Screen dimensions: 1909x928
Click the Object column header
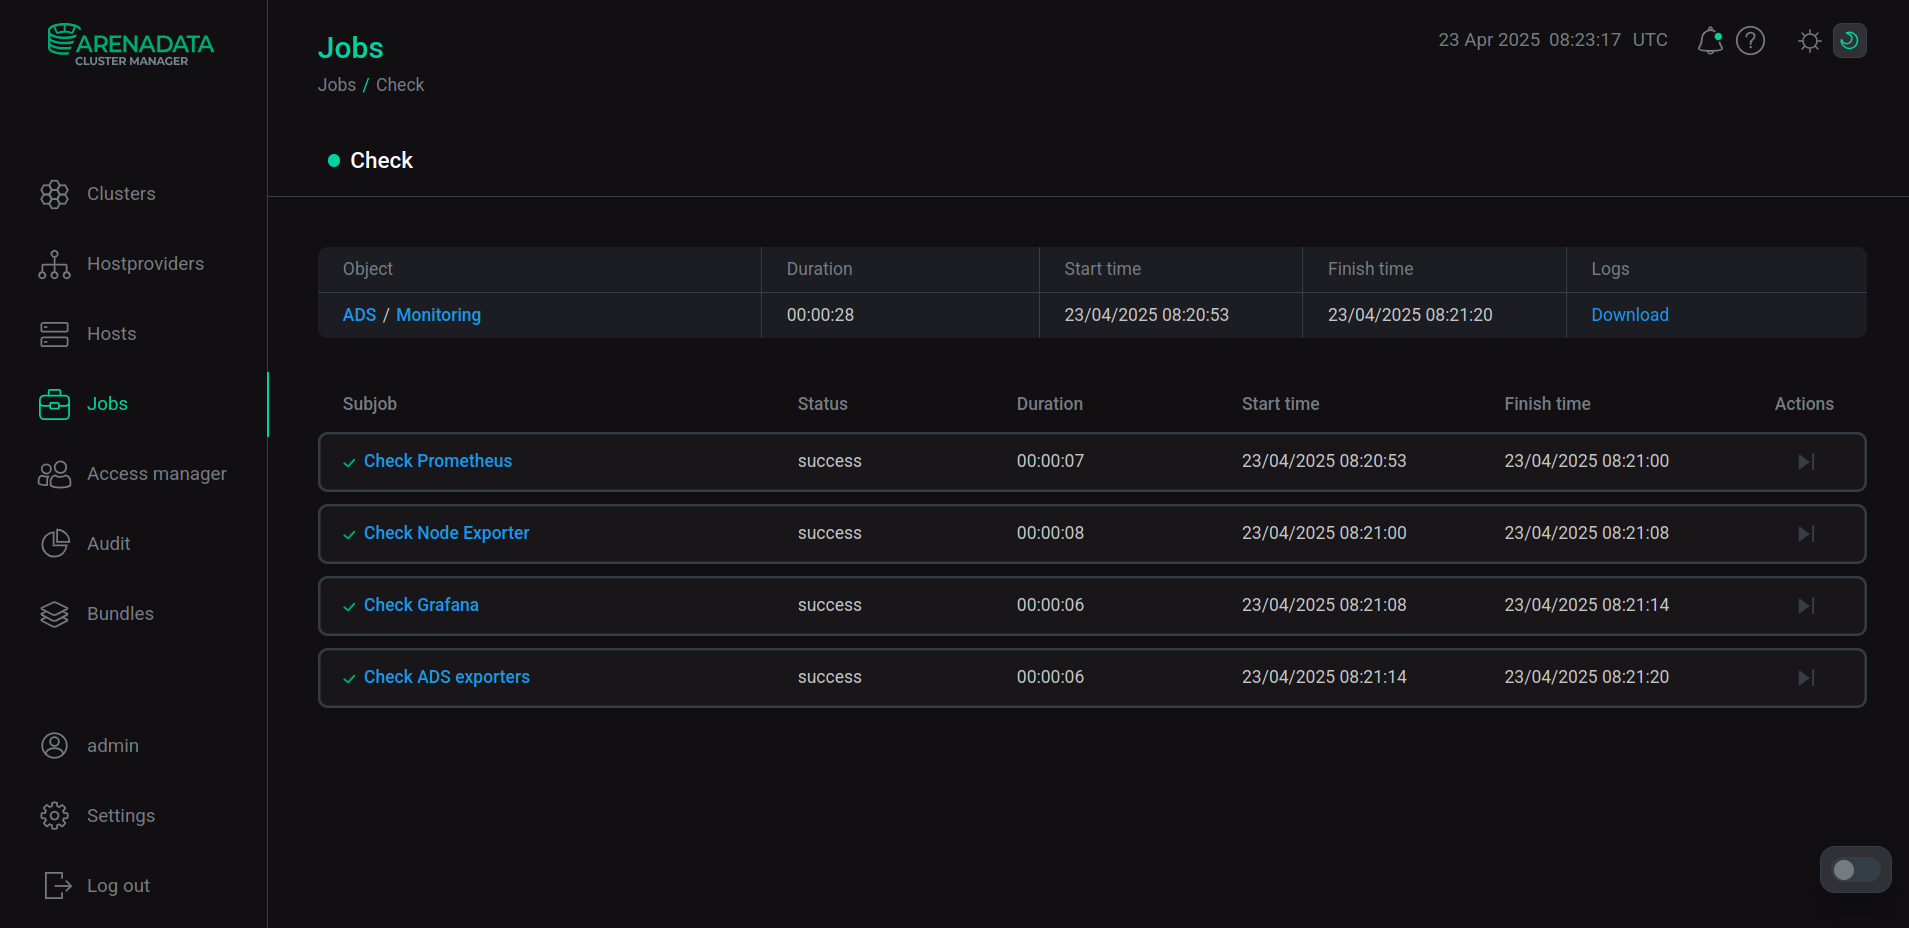368,269
